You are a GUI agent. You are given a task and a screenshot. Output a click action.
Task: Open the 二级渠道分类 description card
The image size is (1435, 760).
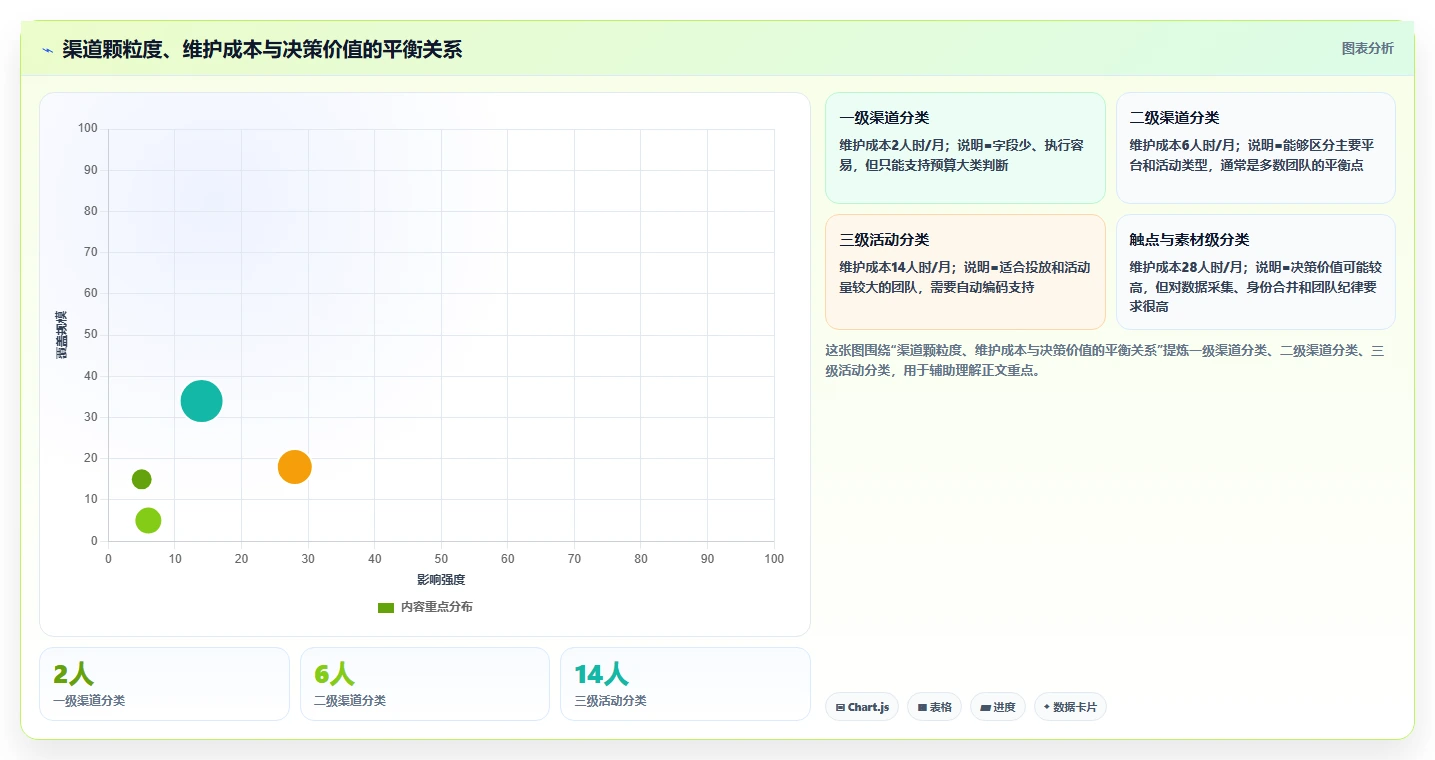pyautogui.click(x=1255, y=148)
